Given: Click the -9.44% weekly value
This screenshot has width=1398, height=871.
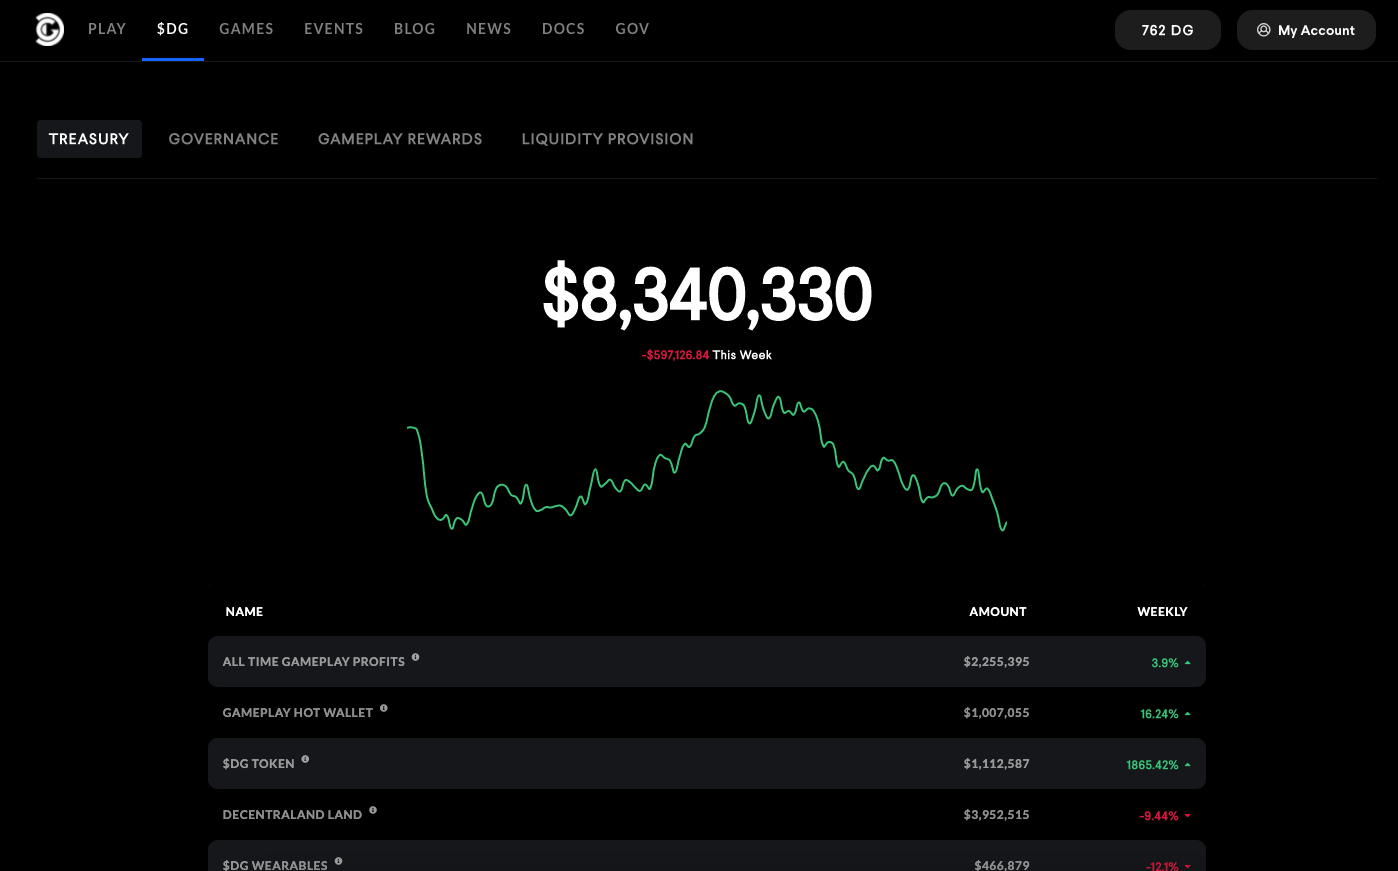Looking at the screenshot, I should (1159, 816).
